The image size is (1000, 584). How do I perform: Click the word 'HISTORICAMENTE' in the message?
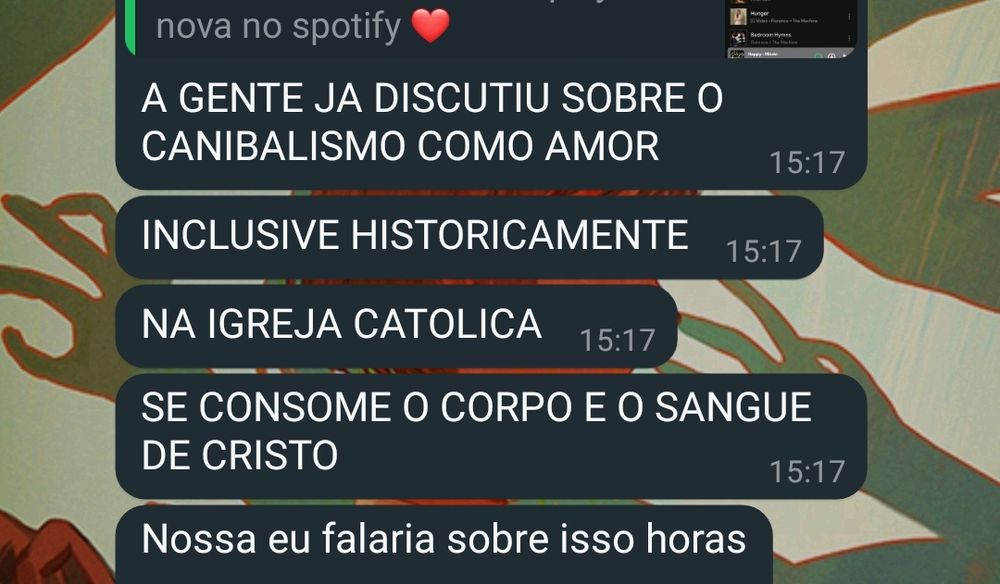[519, 235]
